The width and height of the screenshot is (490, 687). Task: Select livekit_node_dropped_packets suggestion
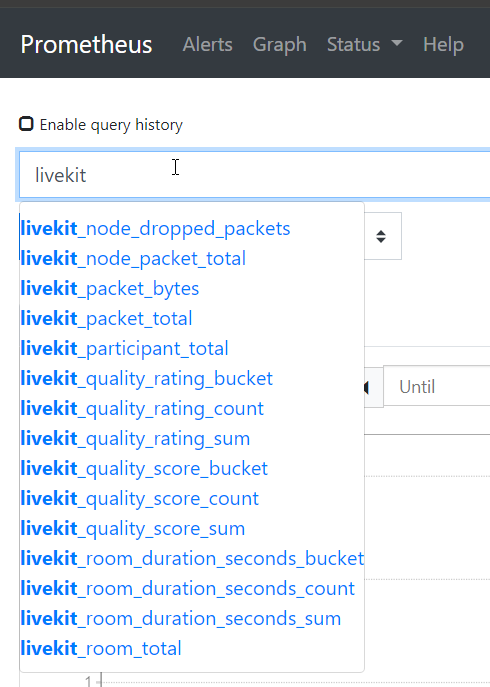tap(192, 229)
